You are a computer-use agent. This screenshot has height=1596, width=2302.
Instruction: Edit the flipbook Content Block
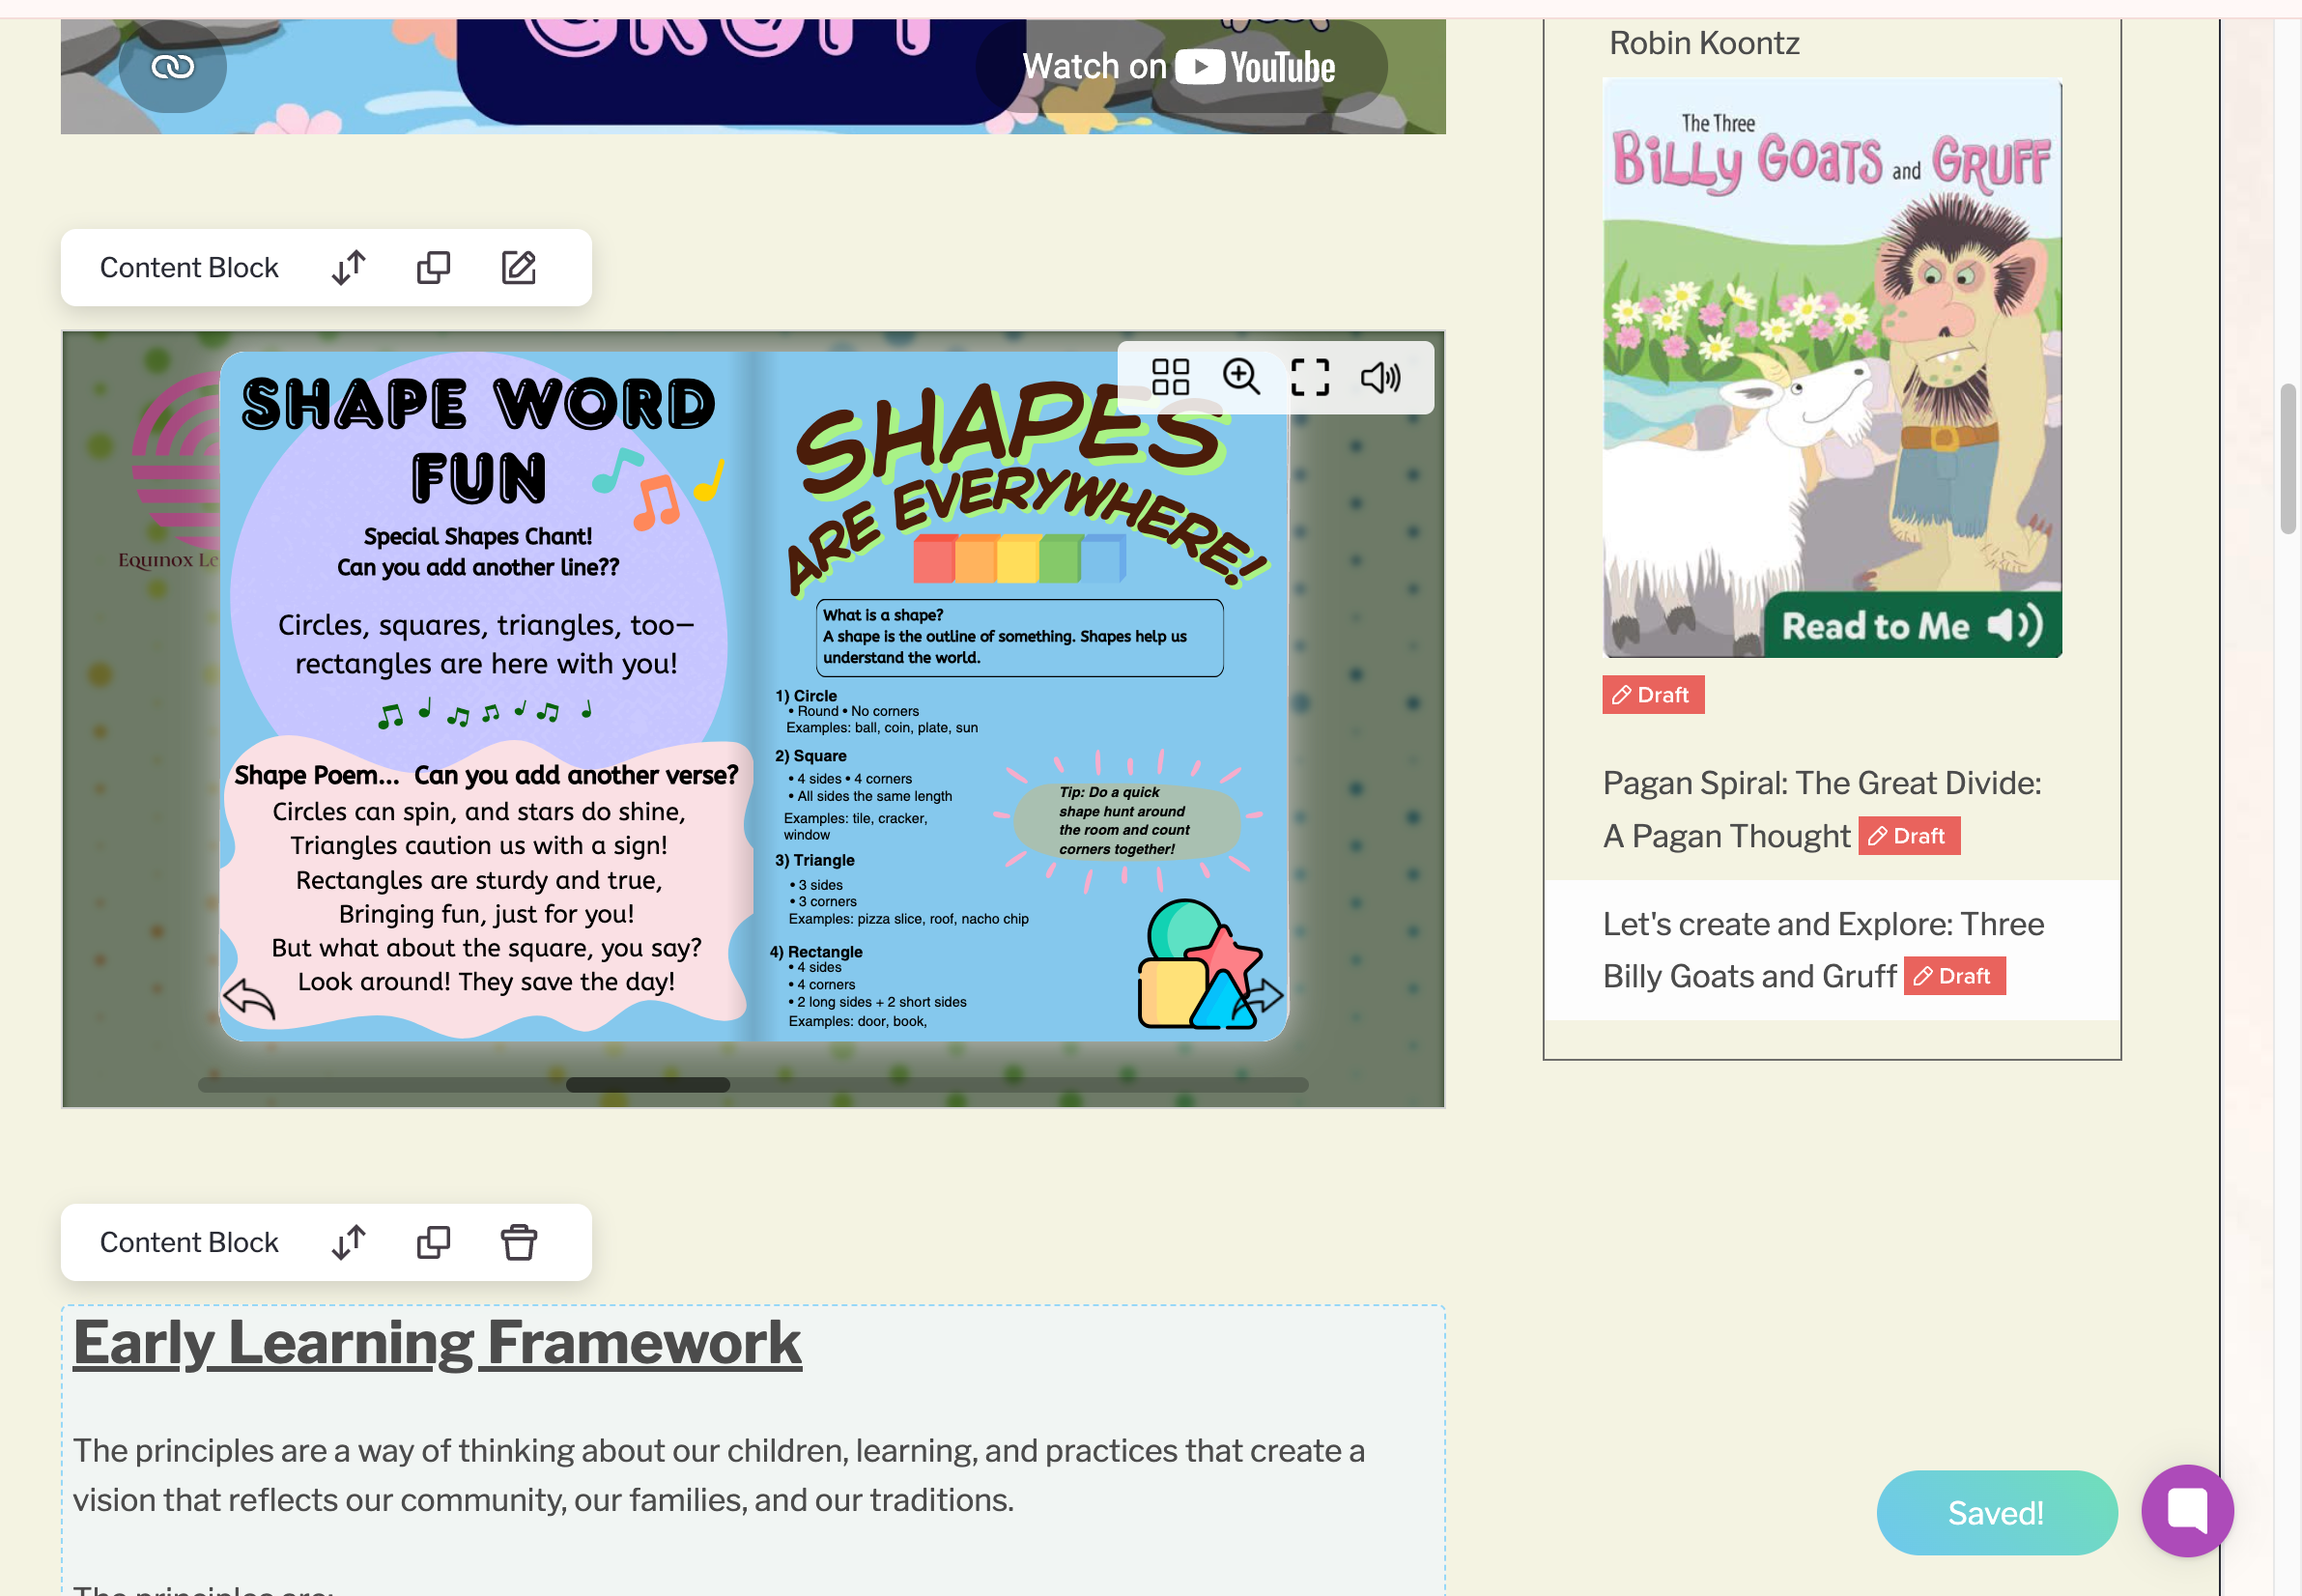click(518, 267)
